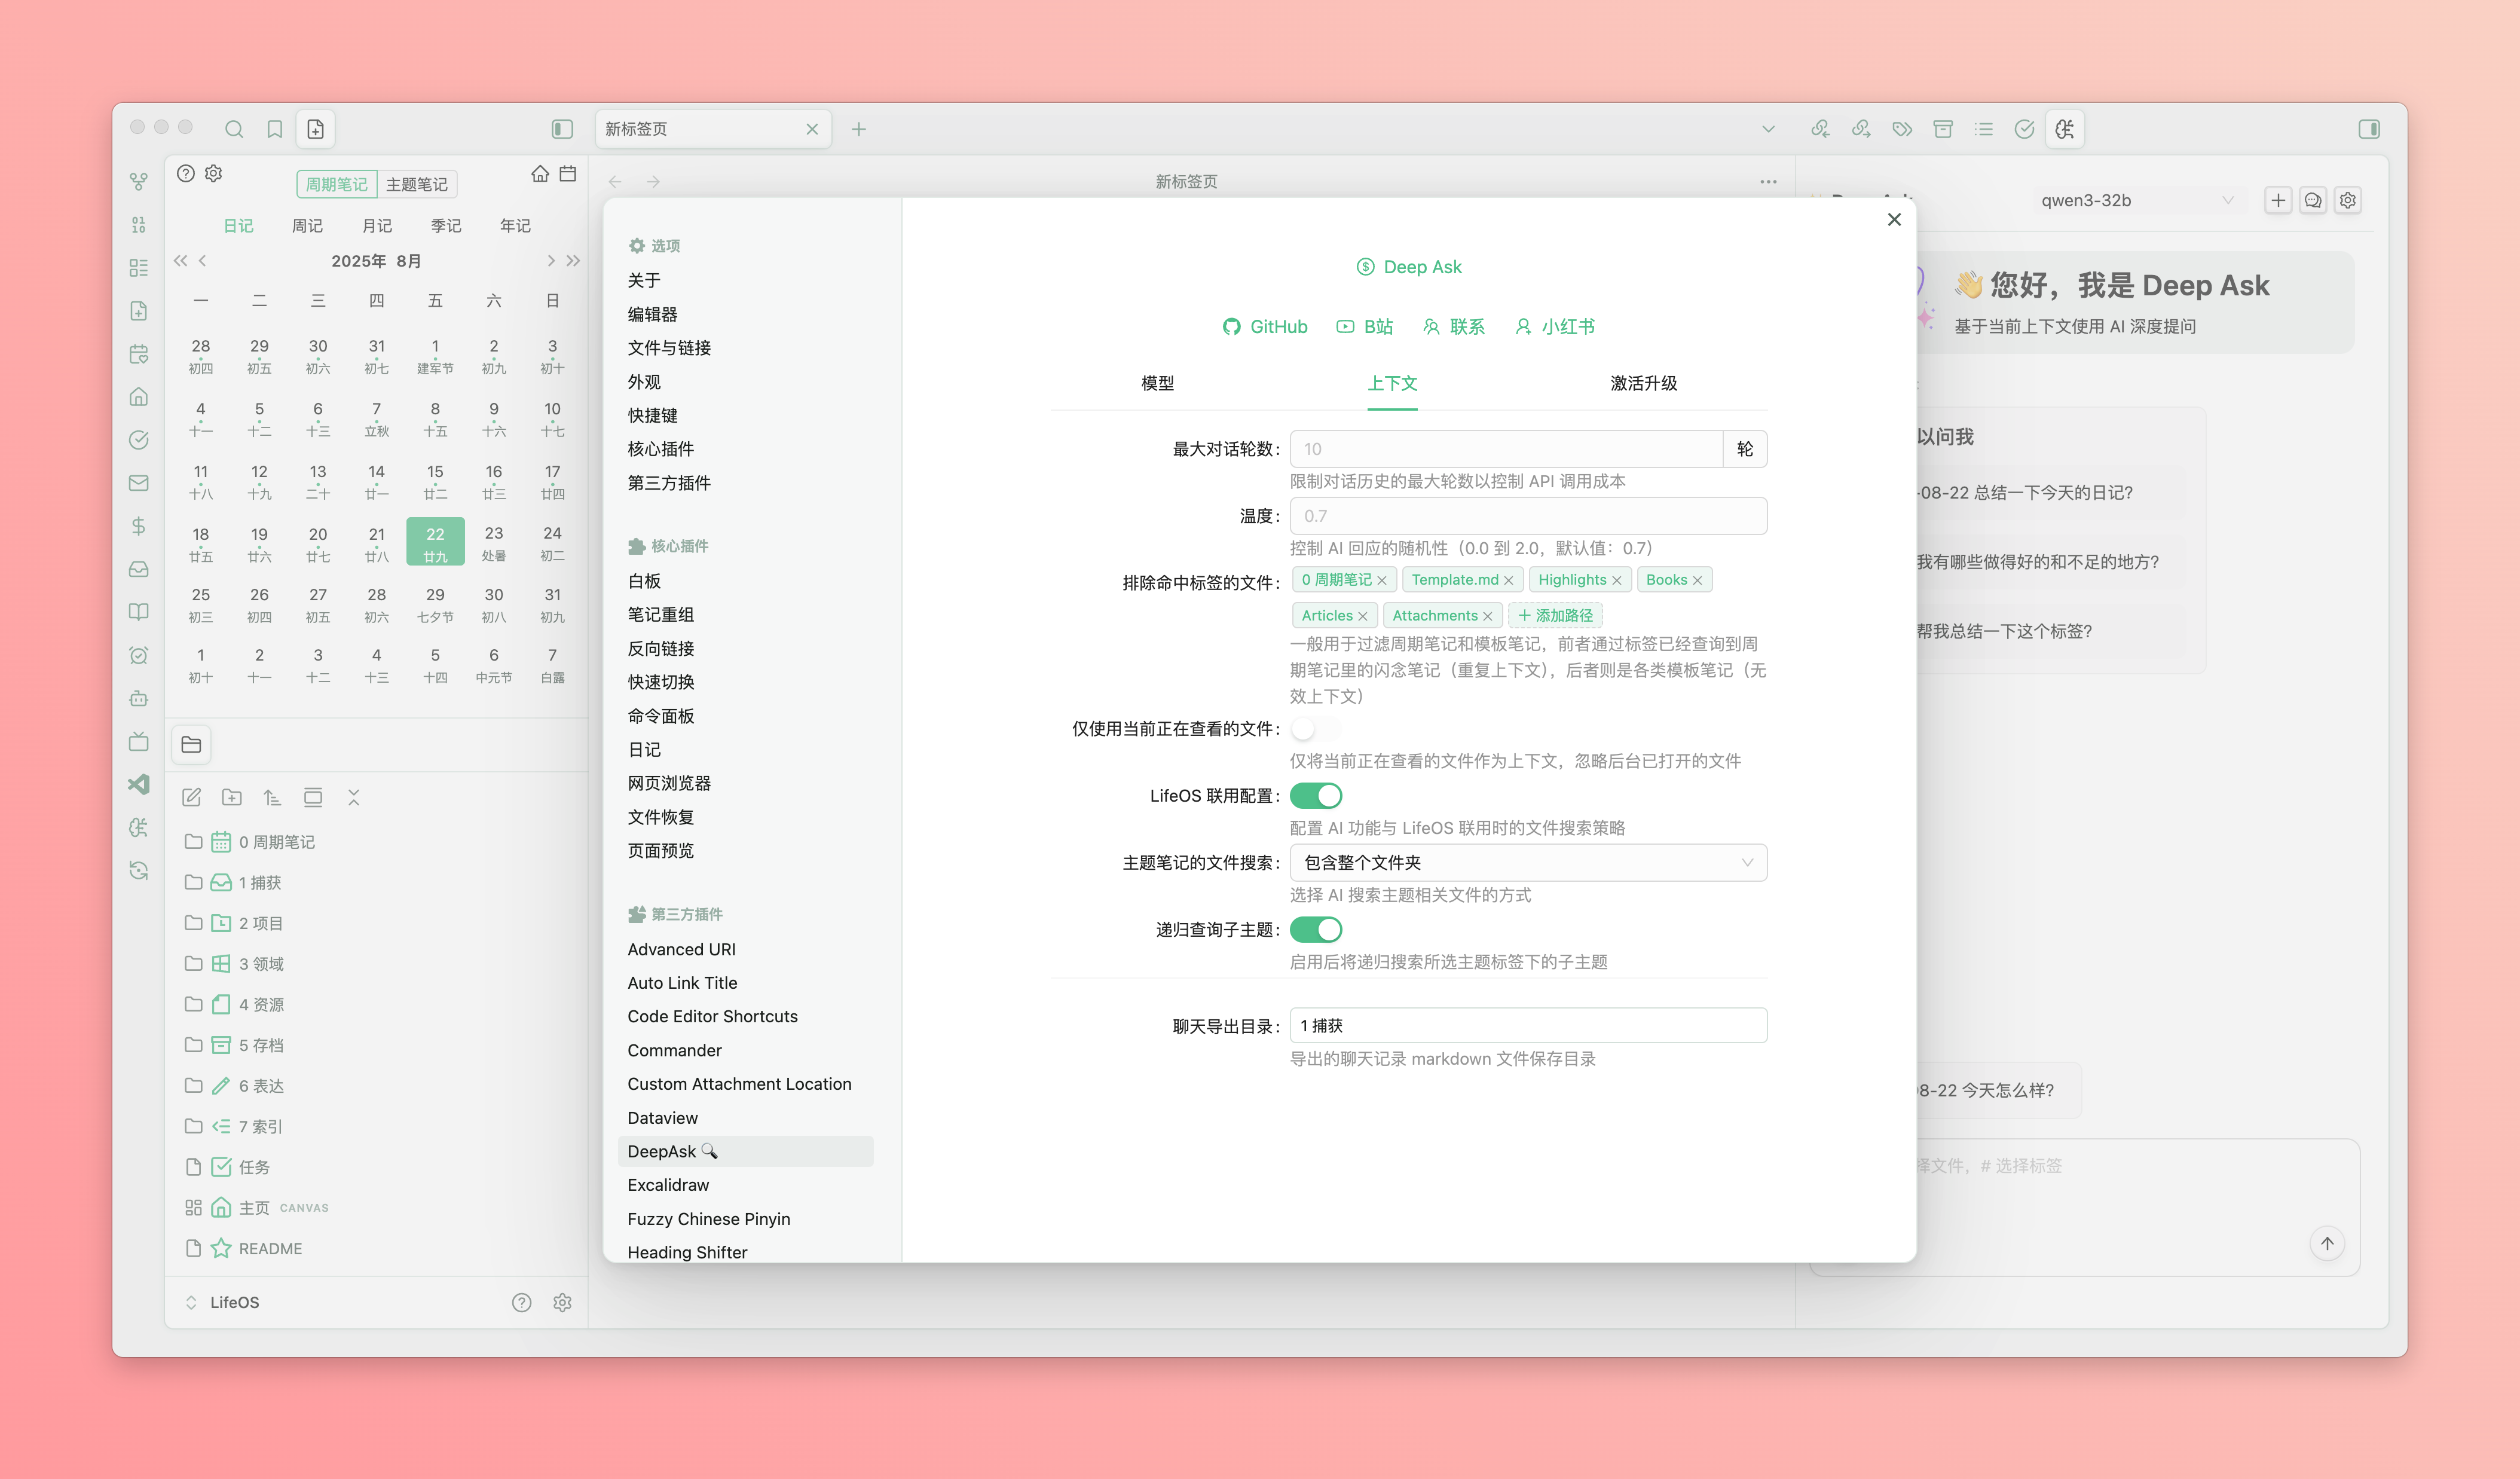Open the Deep Ask robot icon in right toolbar

coord(2064,129)
